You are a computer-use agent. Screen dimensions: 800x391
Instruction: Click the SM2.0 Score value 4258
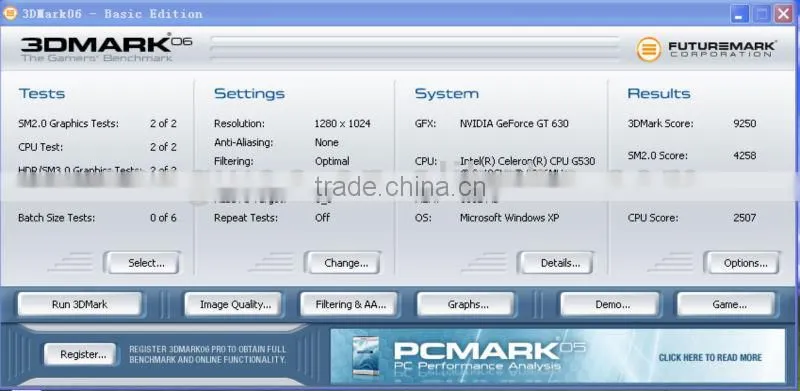click(744, 155)
